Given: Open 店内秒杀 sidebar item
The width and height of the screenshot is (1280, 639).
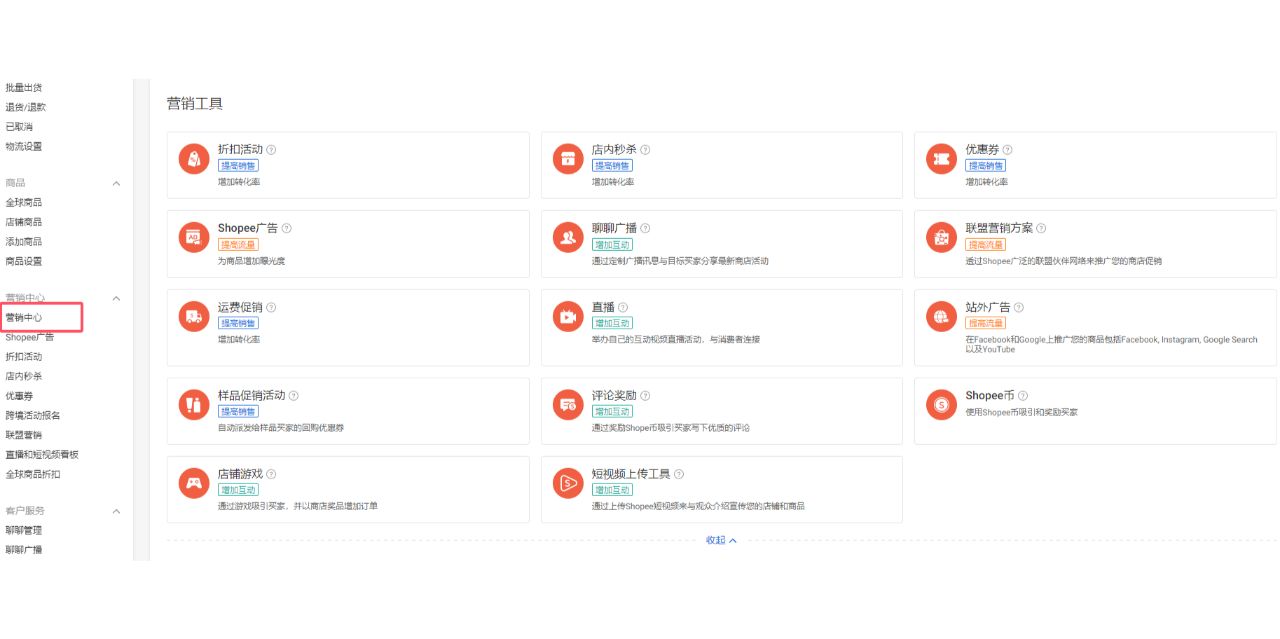Looking at the screenshot, I should click(24, 377).
